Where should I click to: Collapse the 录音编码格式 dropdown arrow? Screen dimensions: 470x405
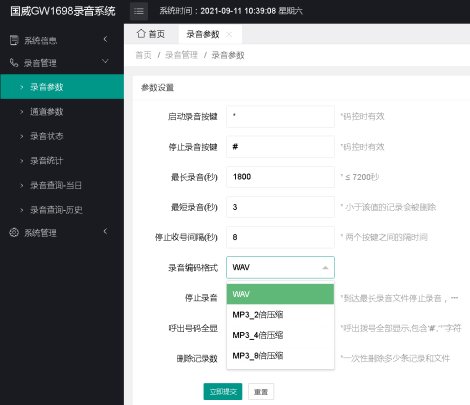tap(325, 267)
